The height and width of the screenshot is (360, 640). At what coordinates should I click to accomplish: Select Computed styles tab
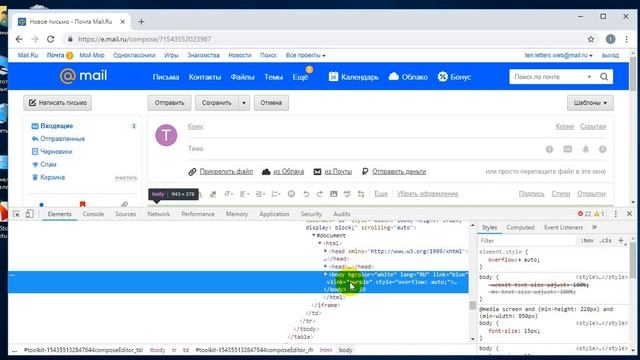tap(520, 227)
